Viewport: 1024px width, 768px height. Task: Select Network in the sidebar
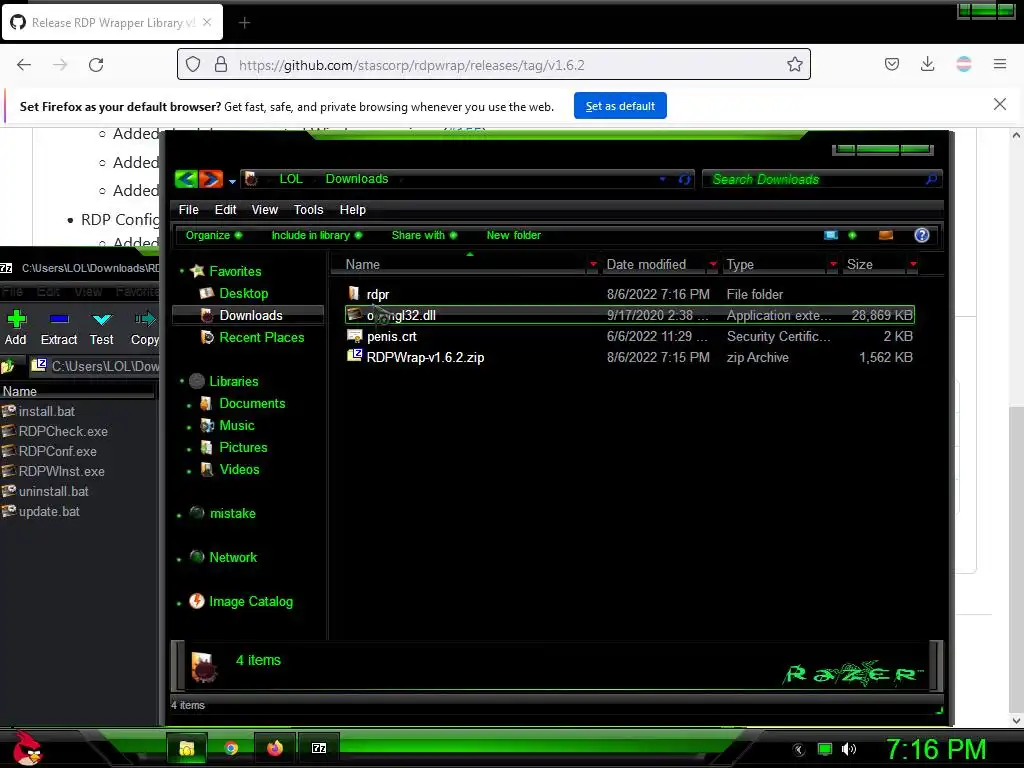tap(232, 557)
